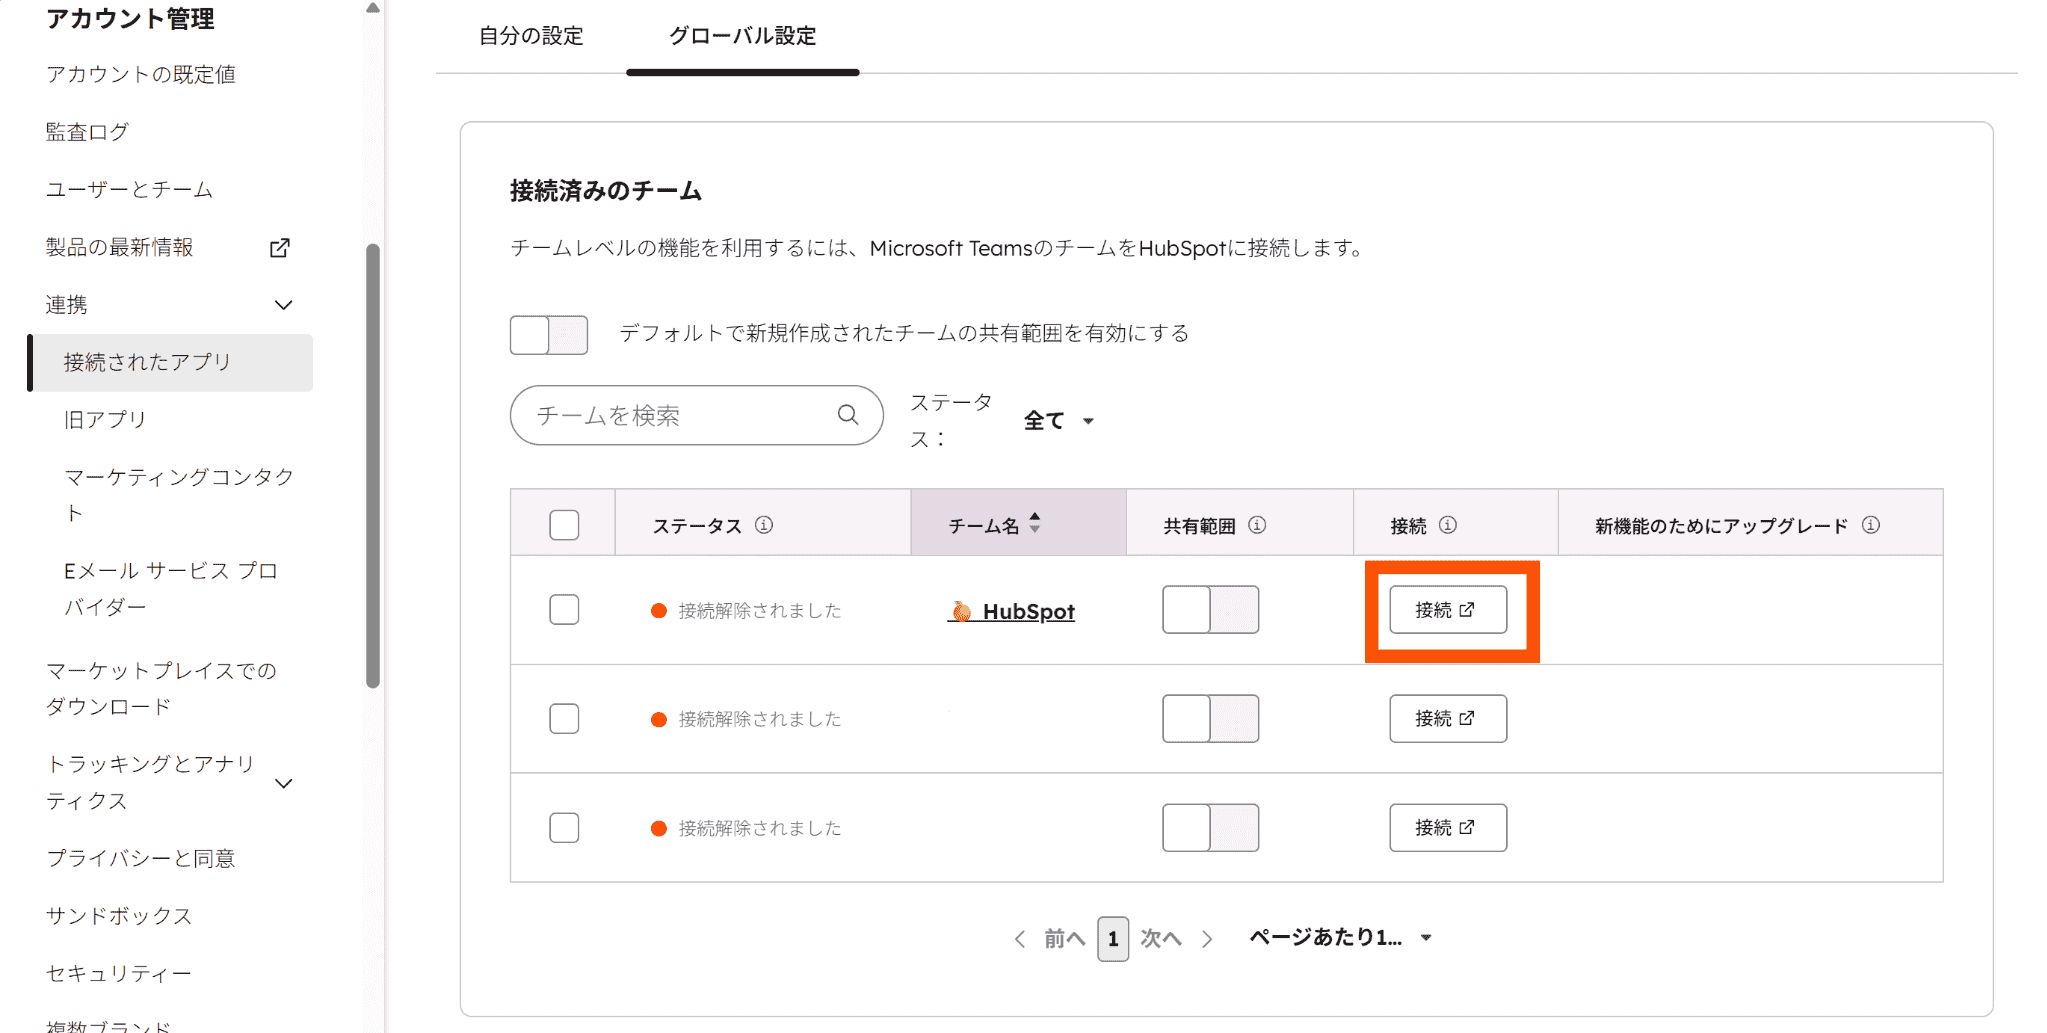Click info icon next to ステータス column header
Screen dimensions: 2047x1033
click(x=764, y=525)
